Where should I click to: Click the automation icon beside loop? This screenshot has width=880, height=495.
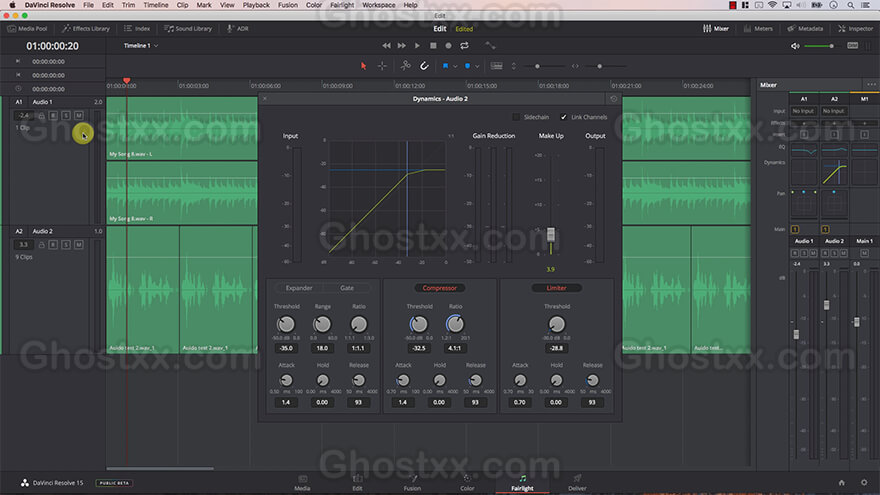[490, 45]
